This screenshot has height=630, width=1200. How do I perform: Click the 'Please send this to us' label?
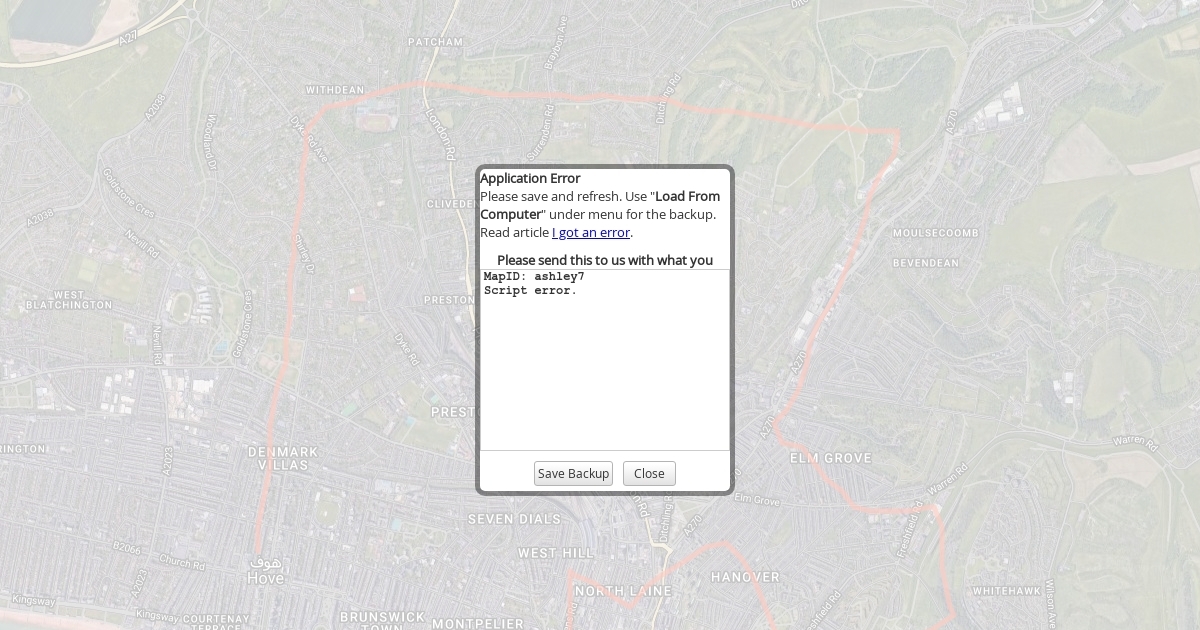click(605, 260)
